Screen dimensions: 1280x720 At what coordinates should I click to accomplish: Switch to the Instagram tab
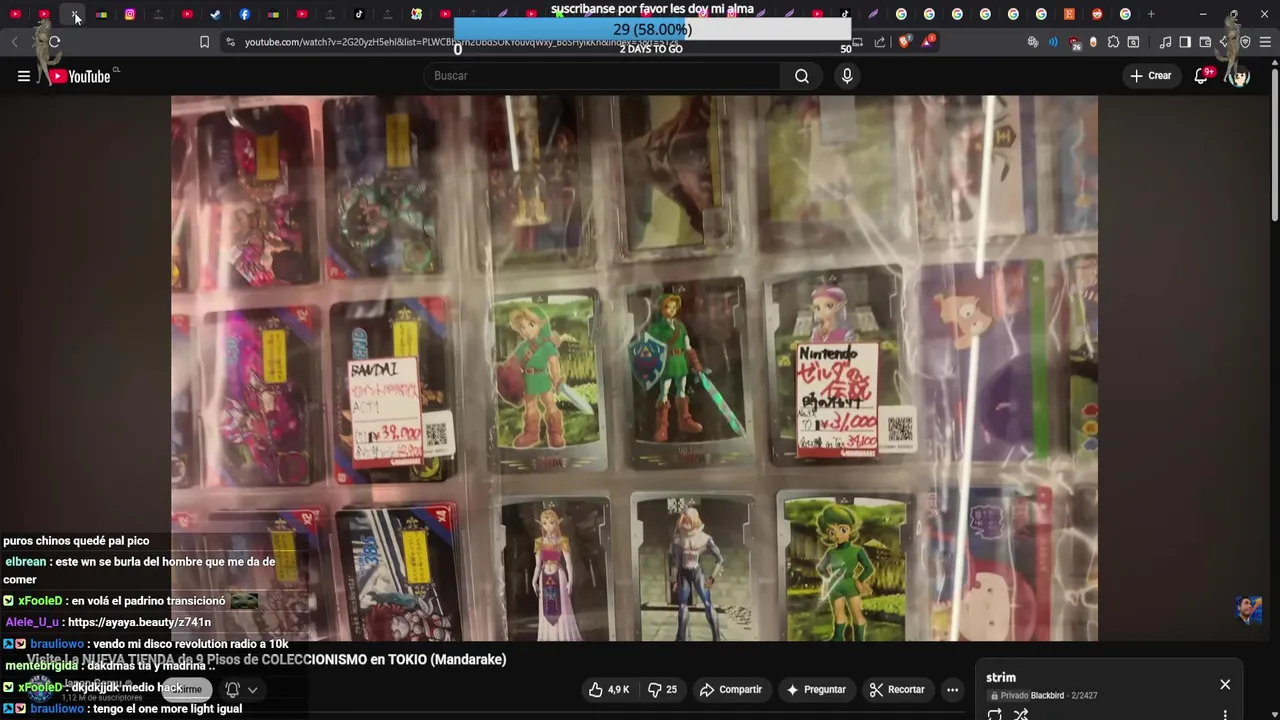point(130,14)
